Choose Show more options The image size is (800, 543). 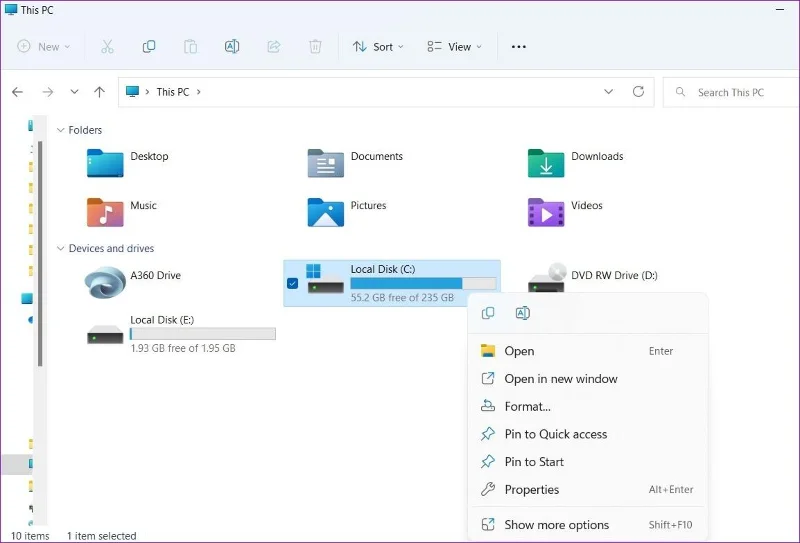(588, 525)
